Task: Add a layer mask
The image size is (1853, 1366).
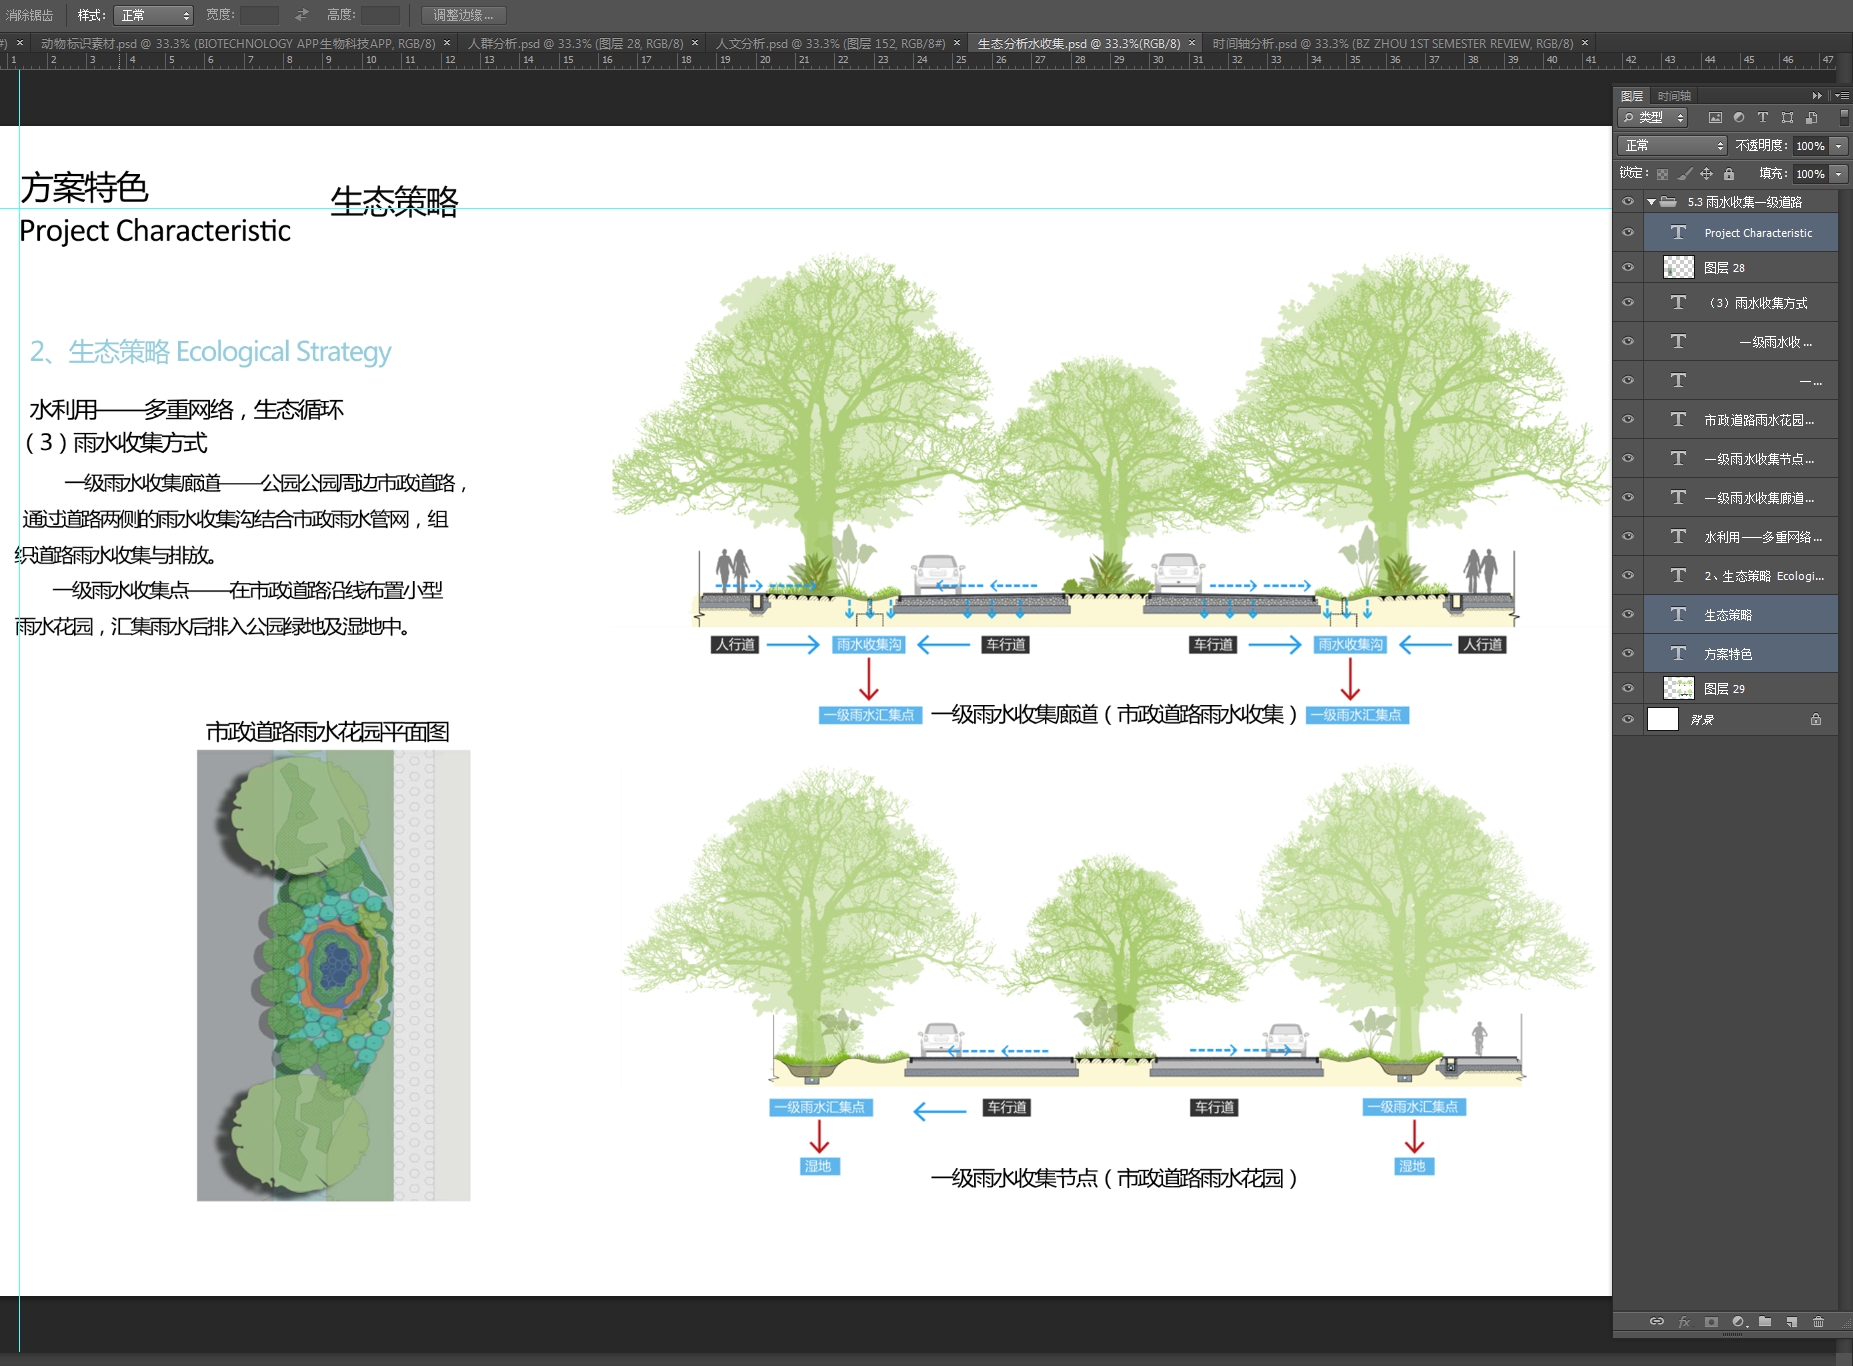Action: (1711, 1322)
